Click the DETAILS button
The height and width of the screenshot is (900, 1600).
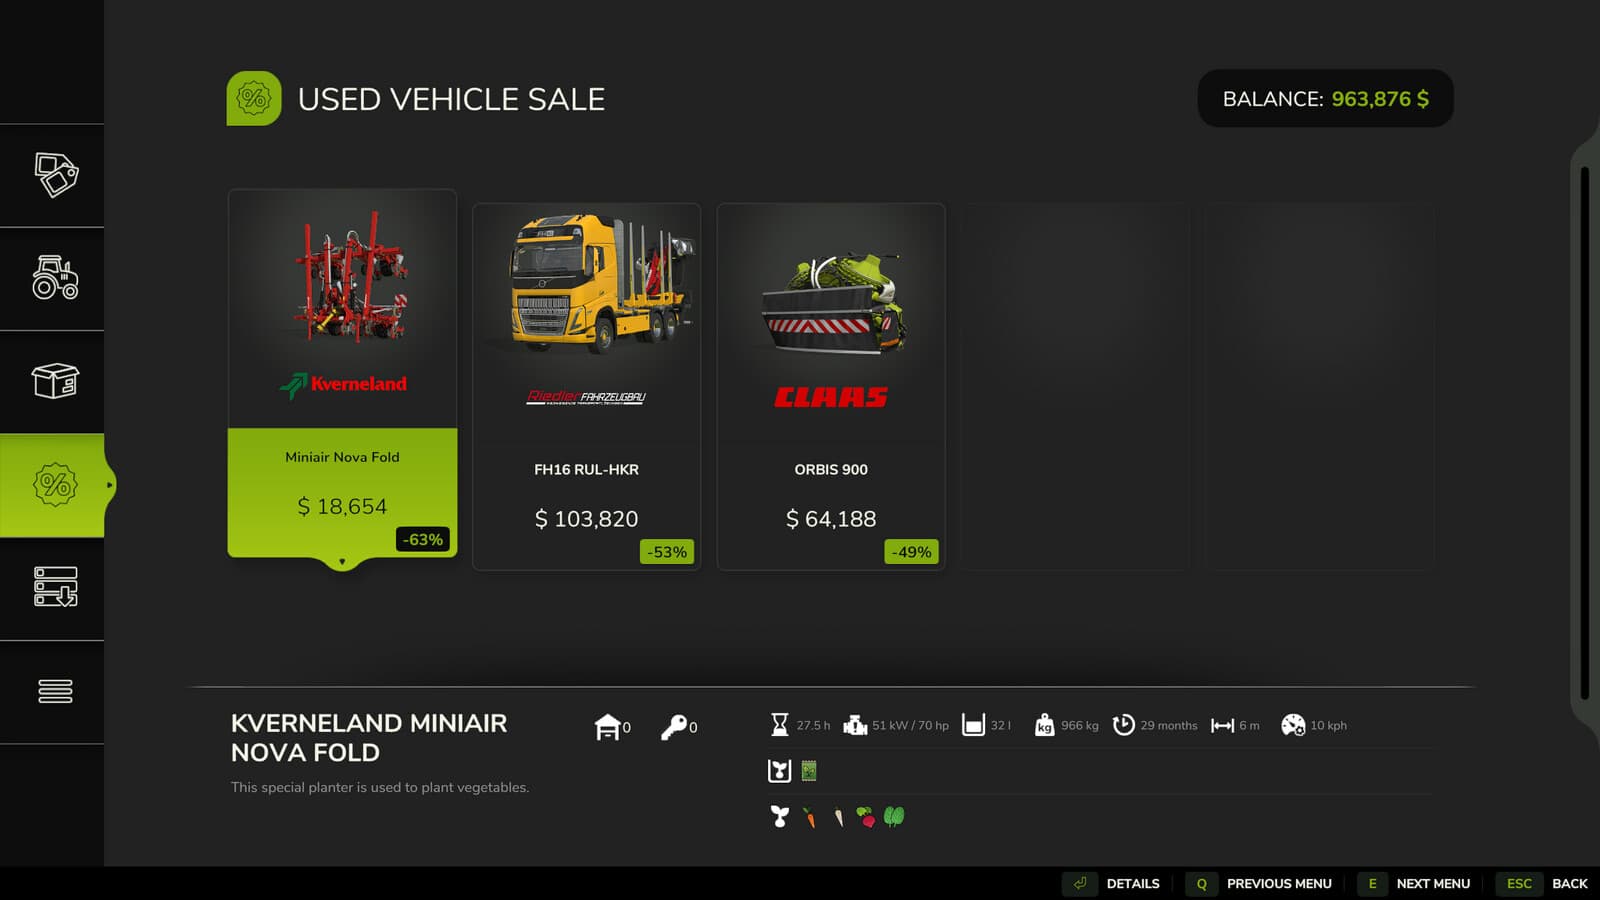click(x=1113, y=884)
